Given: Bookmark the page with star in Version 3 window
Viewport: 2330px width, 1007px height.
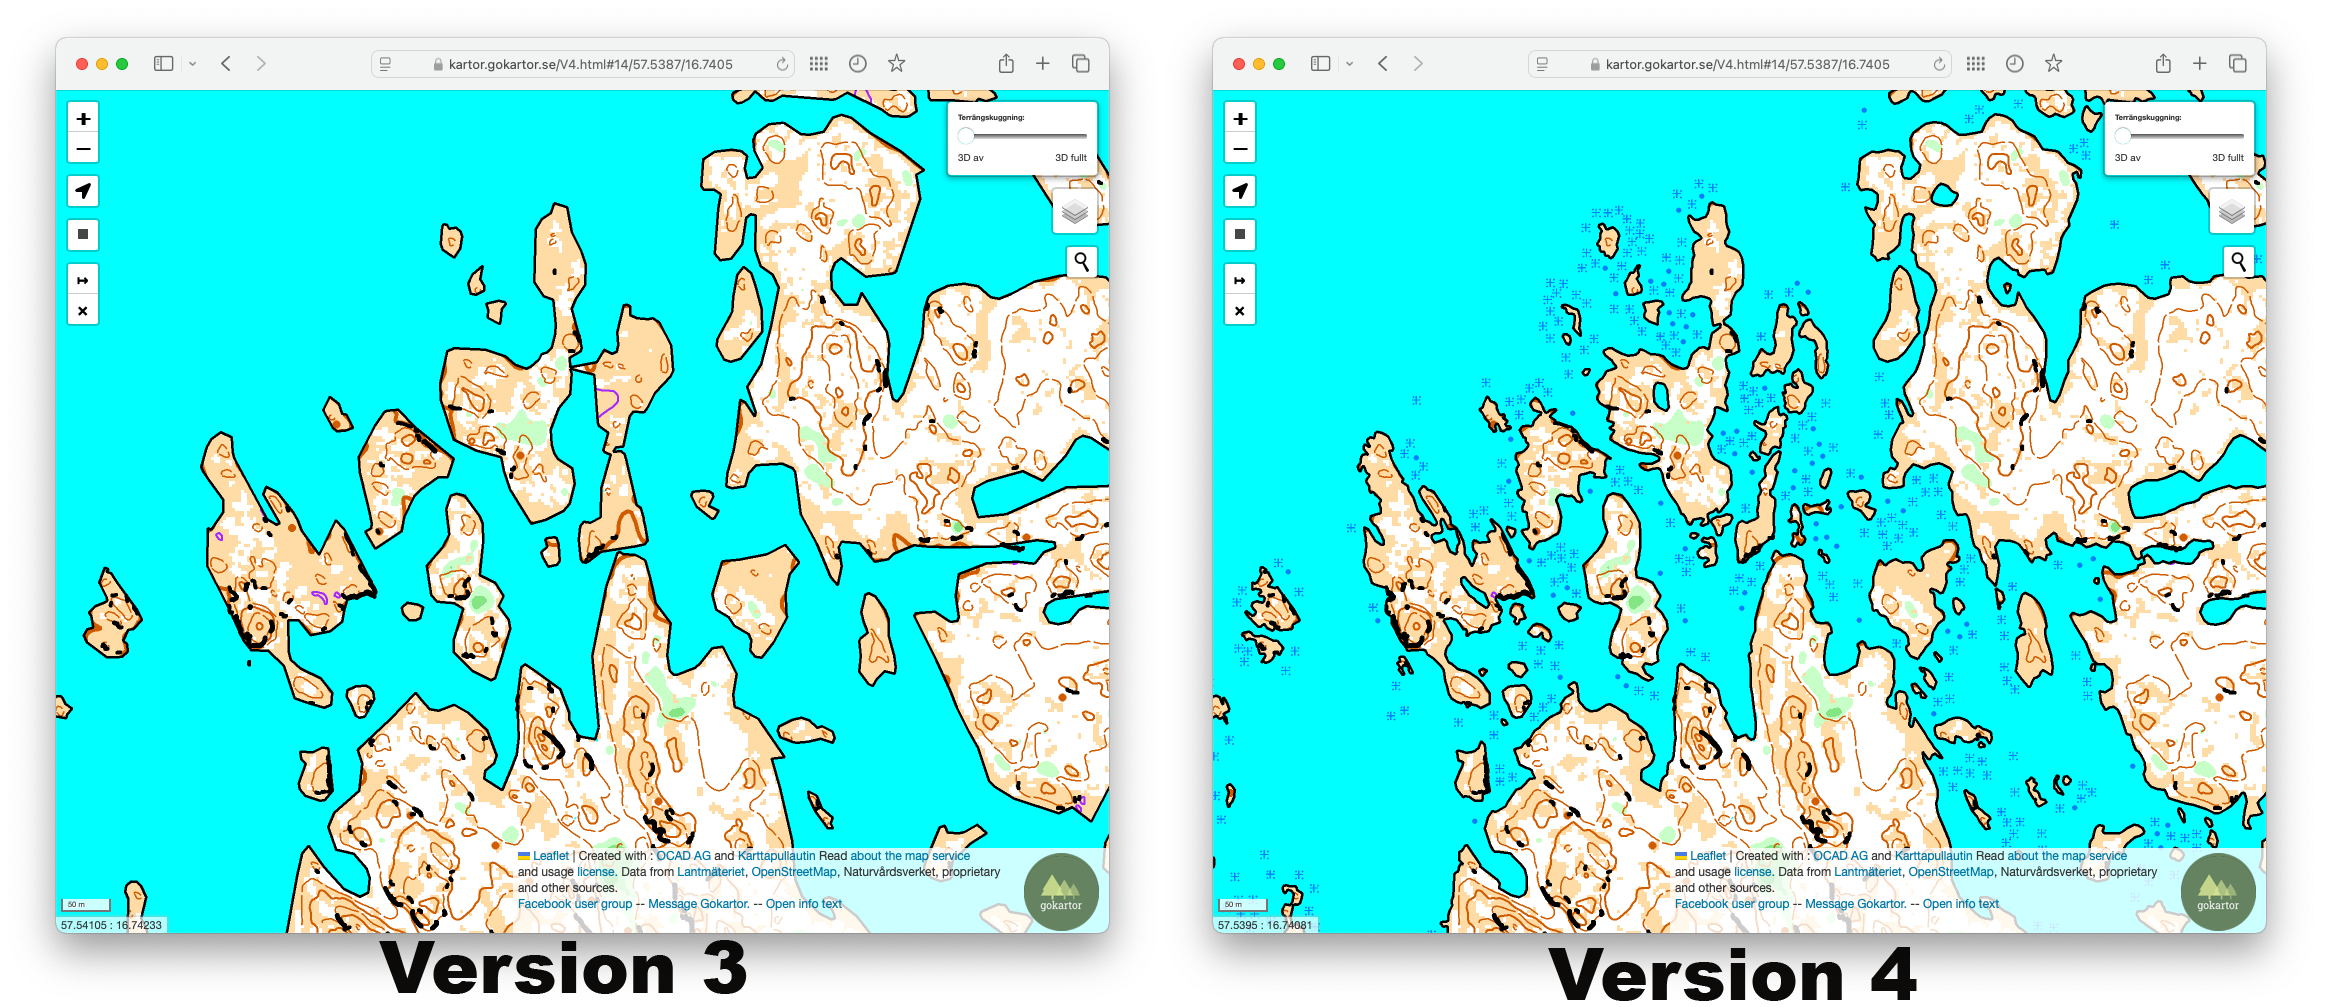Looking at the screenshot, I should point(897,64).
